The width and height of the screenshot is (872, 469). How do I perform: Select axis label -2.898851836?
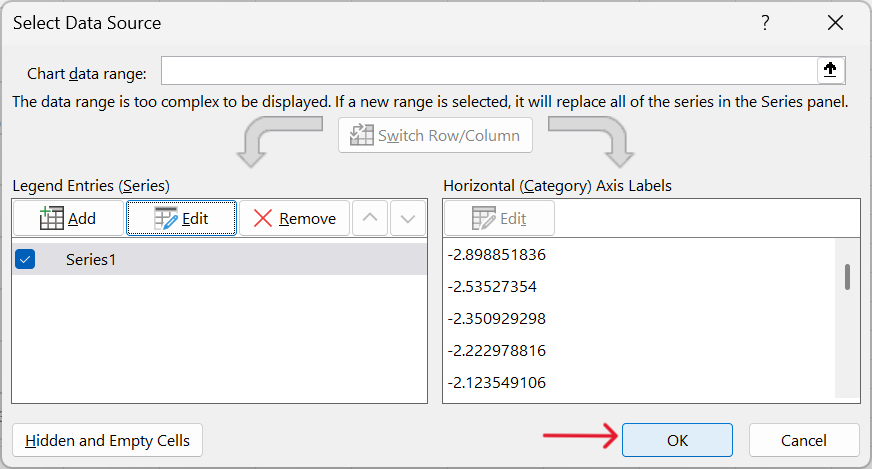pos(497,255)
